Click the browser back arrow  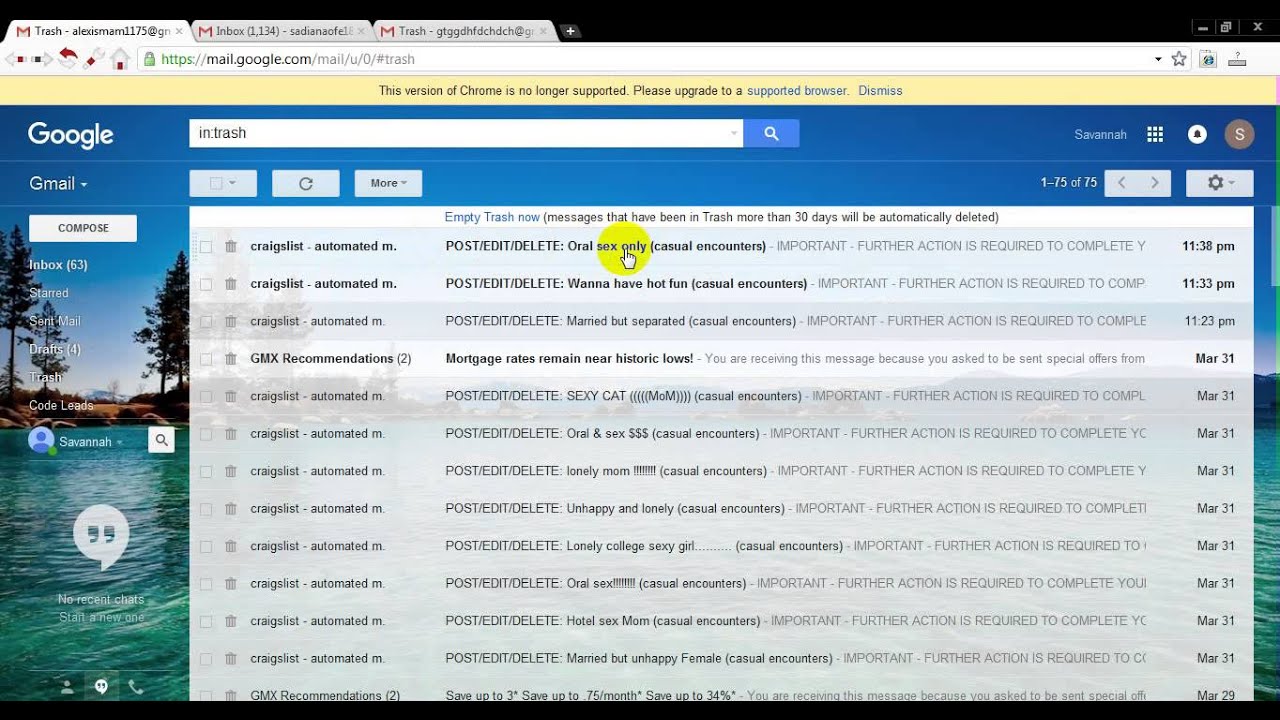(15, 59)
